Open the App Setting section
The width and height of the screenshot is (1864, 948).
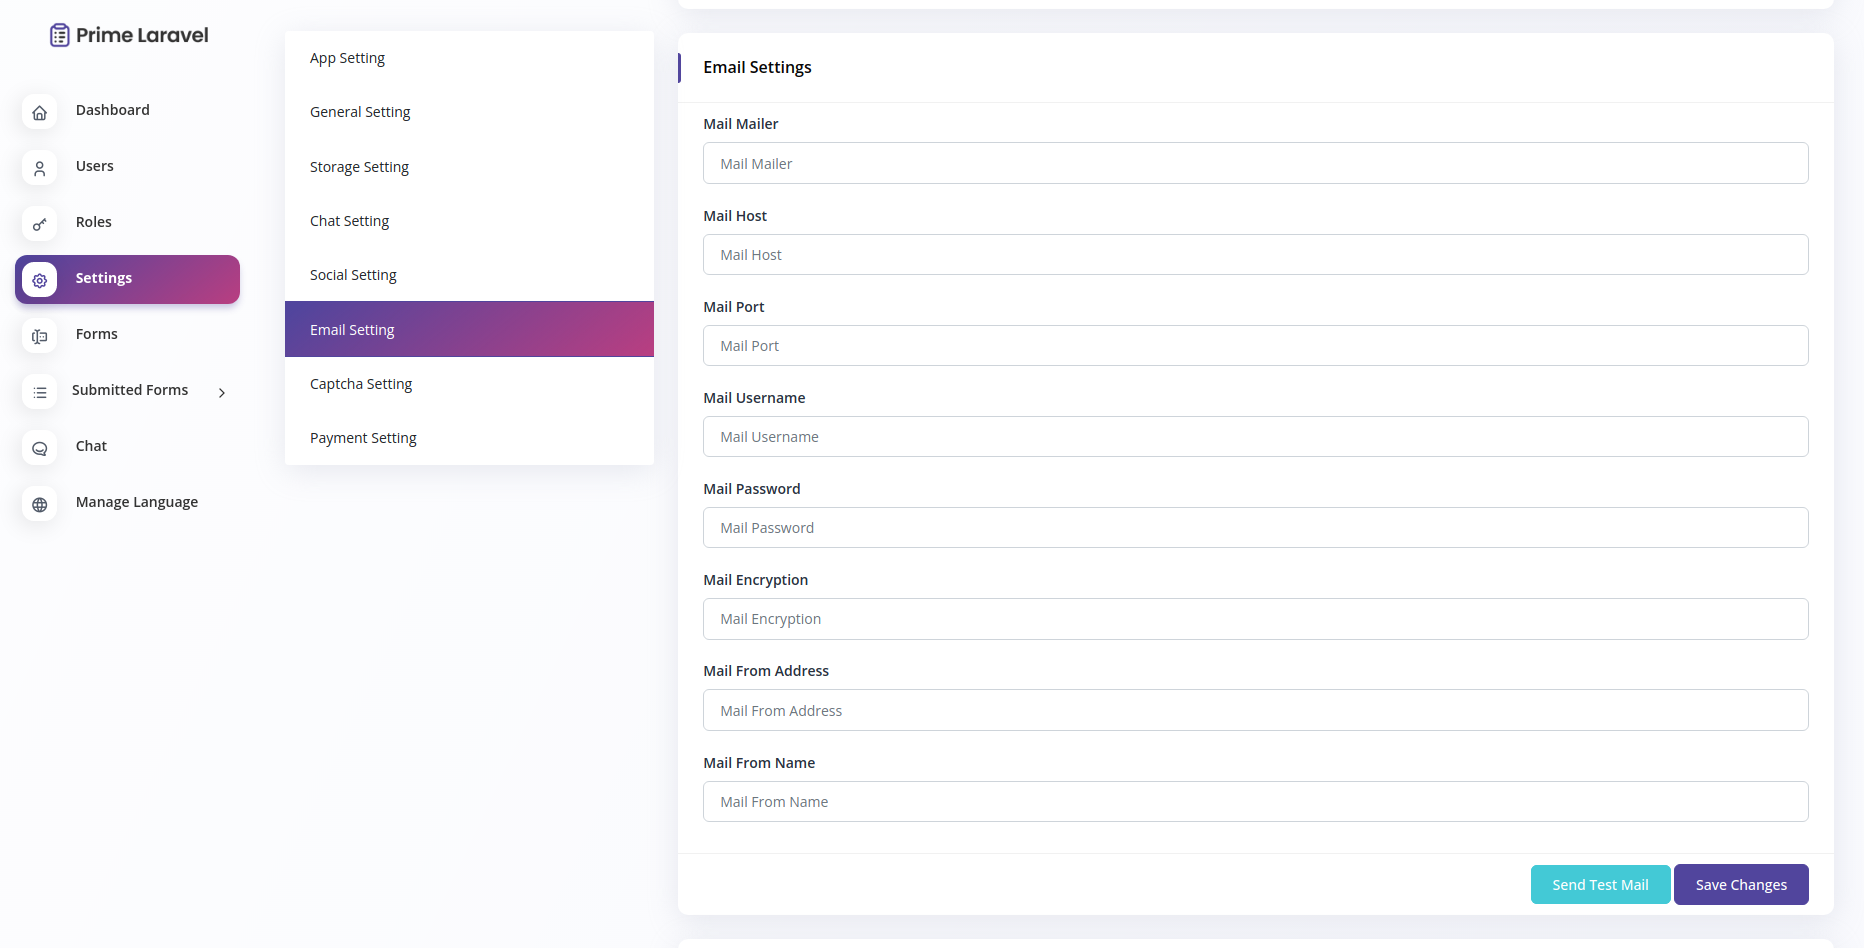(347, 57)
